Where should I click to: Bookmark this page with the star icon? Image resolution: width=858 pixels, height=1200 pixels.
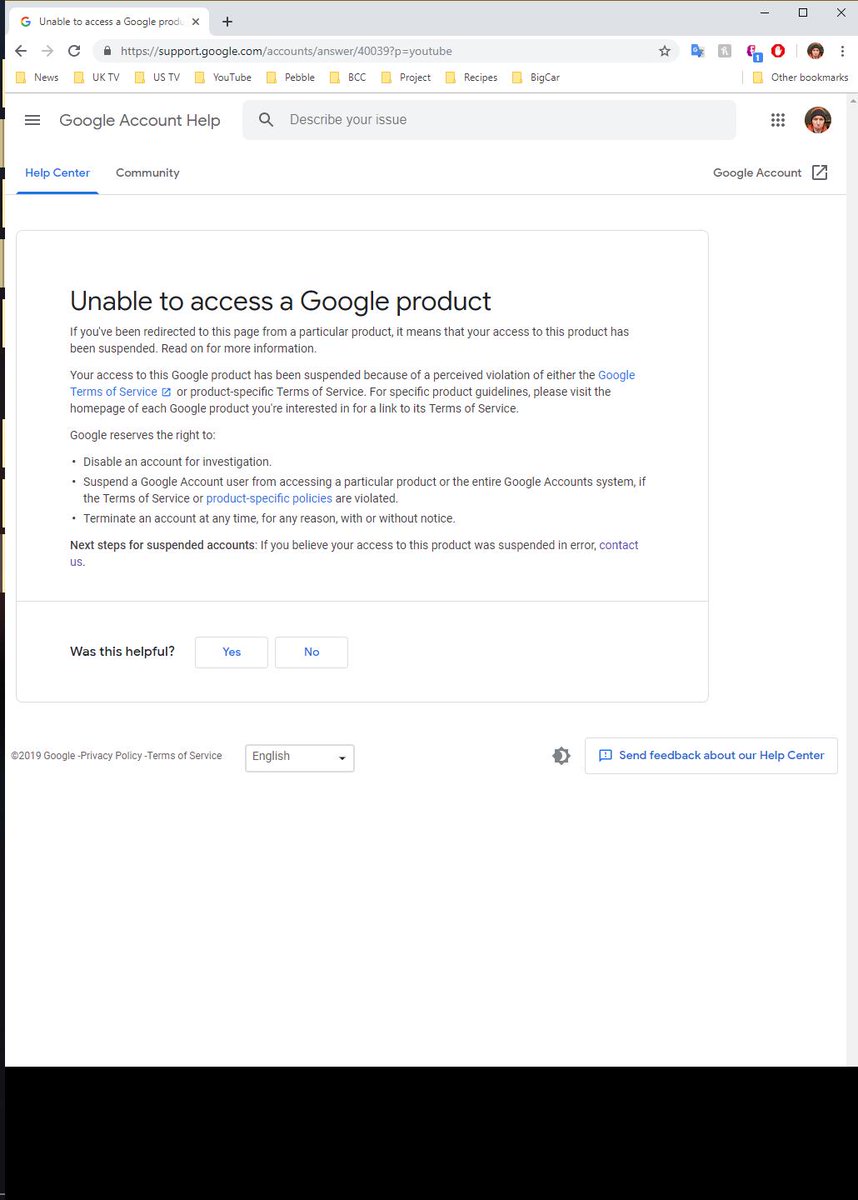664,51
